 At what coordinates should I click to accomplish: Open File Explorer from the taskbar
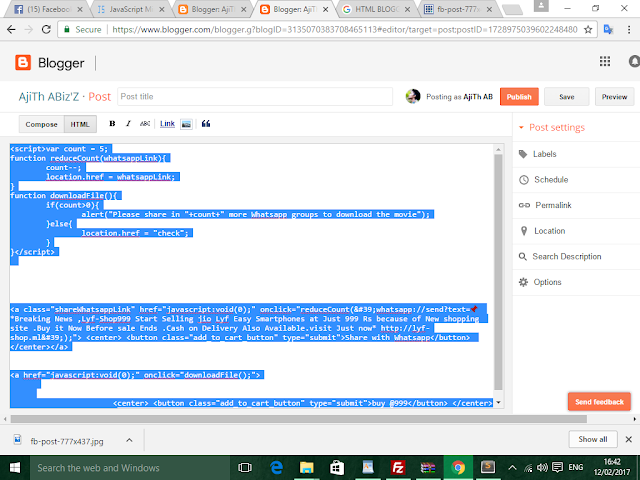point(306,468)
